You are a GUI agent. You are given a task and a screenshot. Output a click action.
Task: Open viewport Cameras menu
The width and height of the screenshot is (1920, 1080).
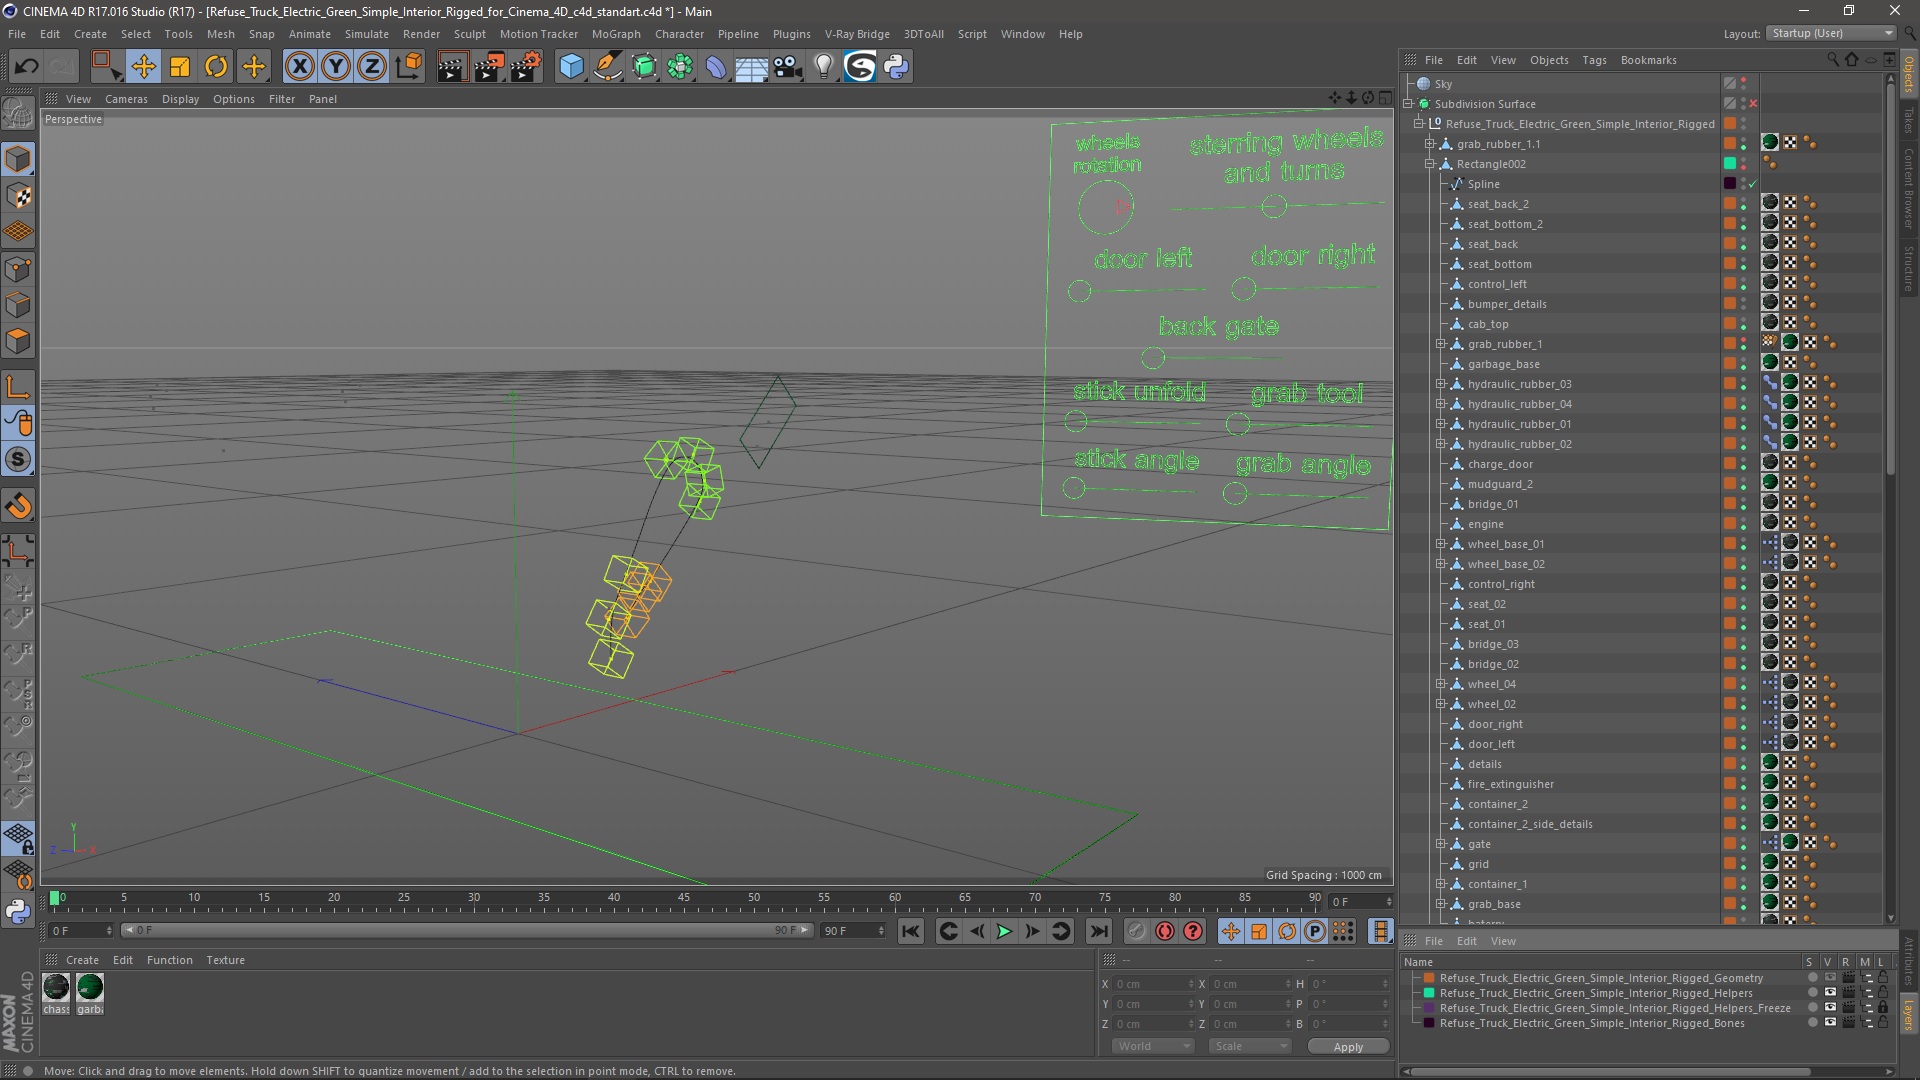(126, 99)
